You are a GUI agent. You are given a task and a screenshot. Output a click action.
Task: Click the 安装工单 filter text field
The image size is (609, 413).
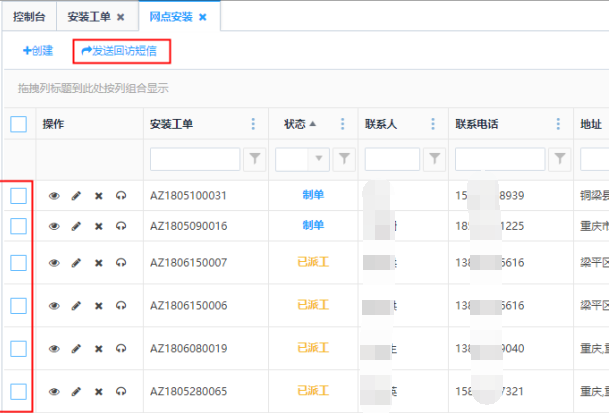195,159
